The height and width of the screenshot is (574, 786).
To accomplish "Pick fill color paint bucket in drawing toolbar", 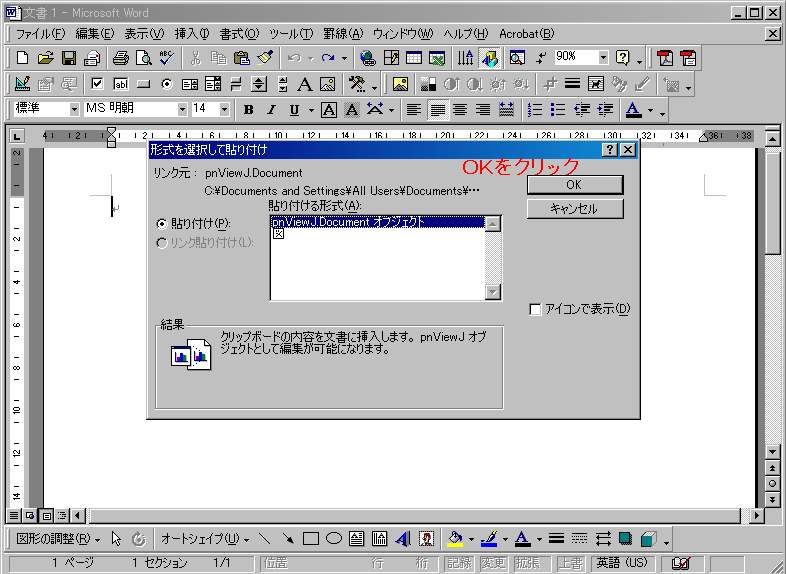I will [455, 539].
